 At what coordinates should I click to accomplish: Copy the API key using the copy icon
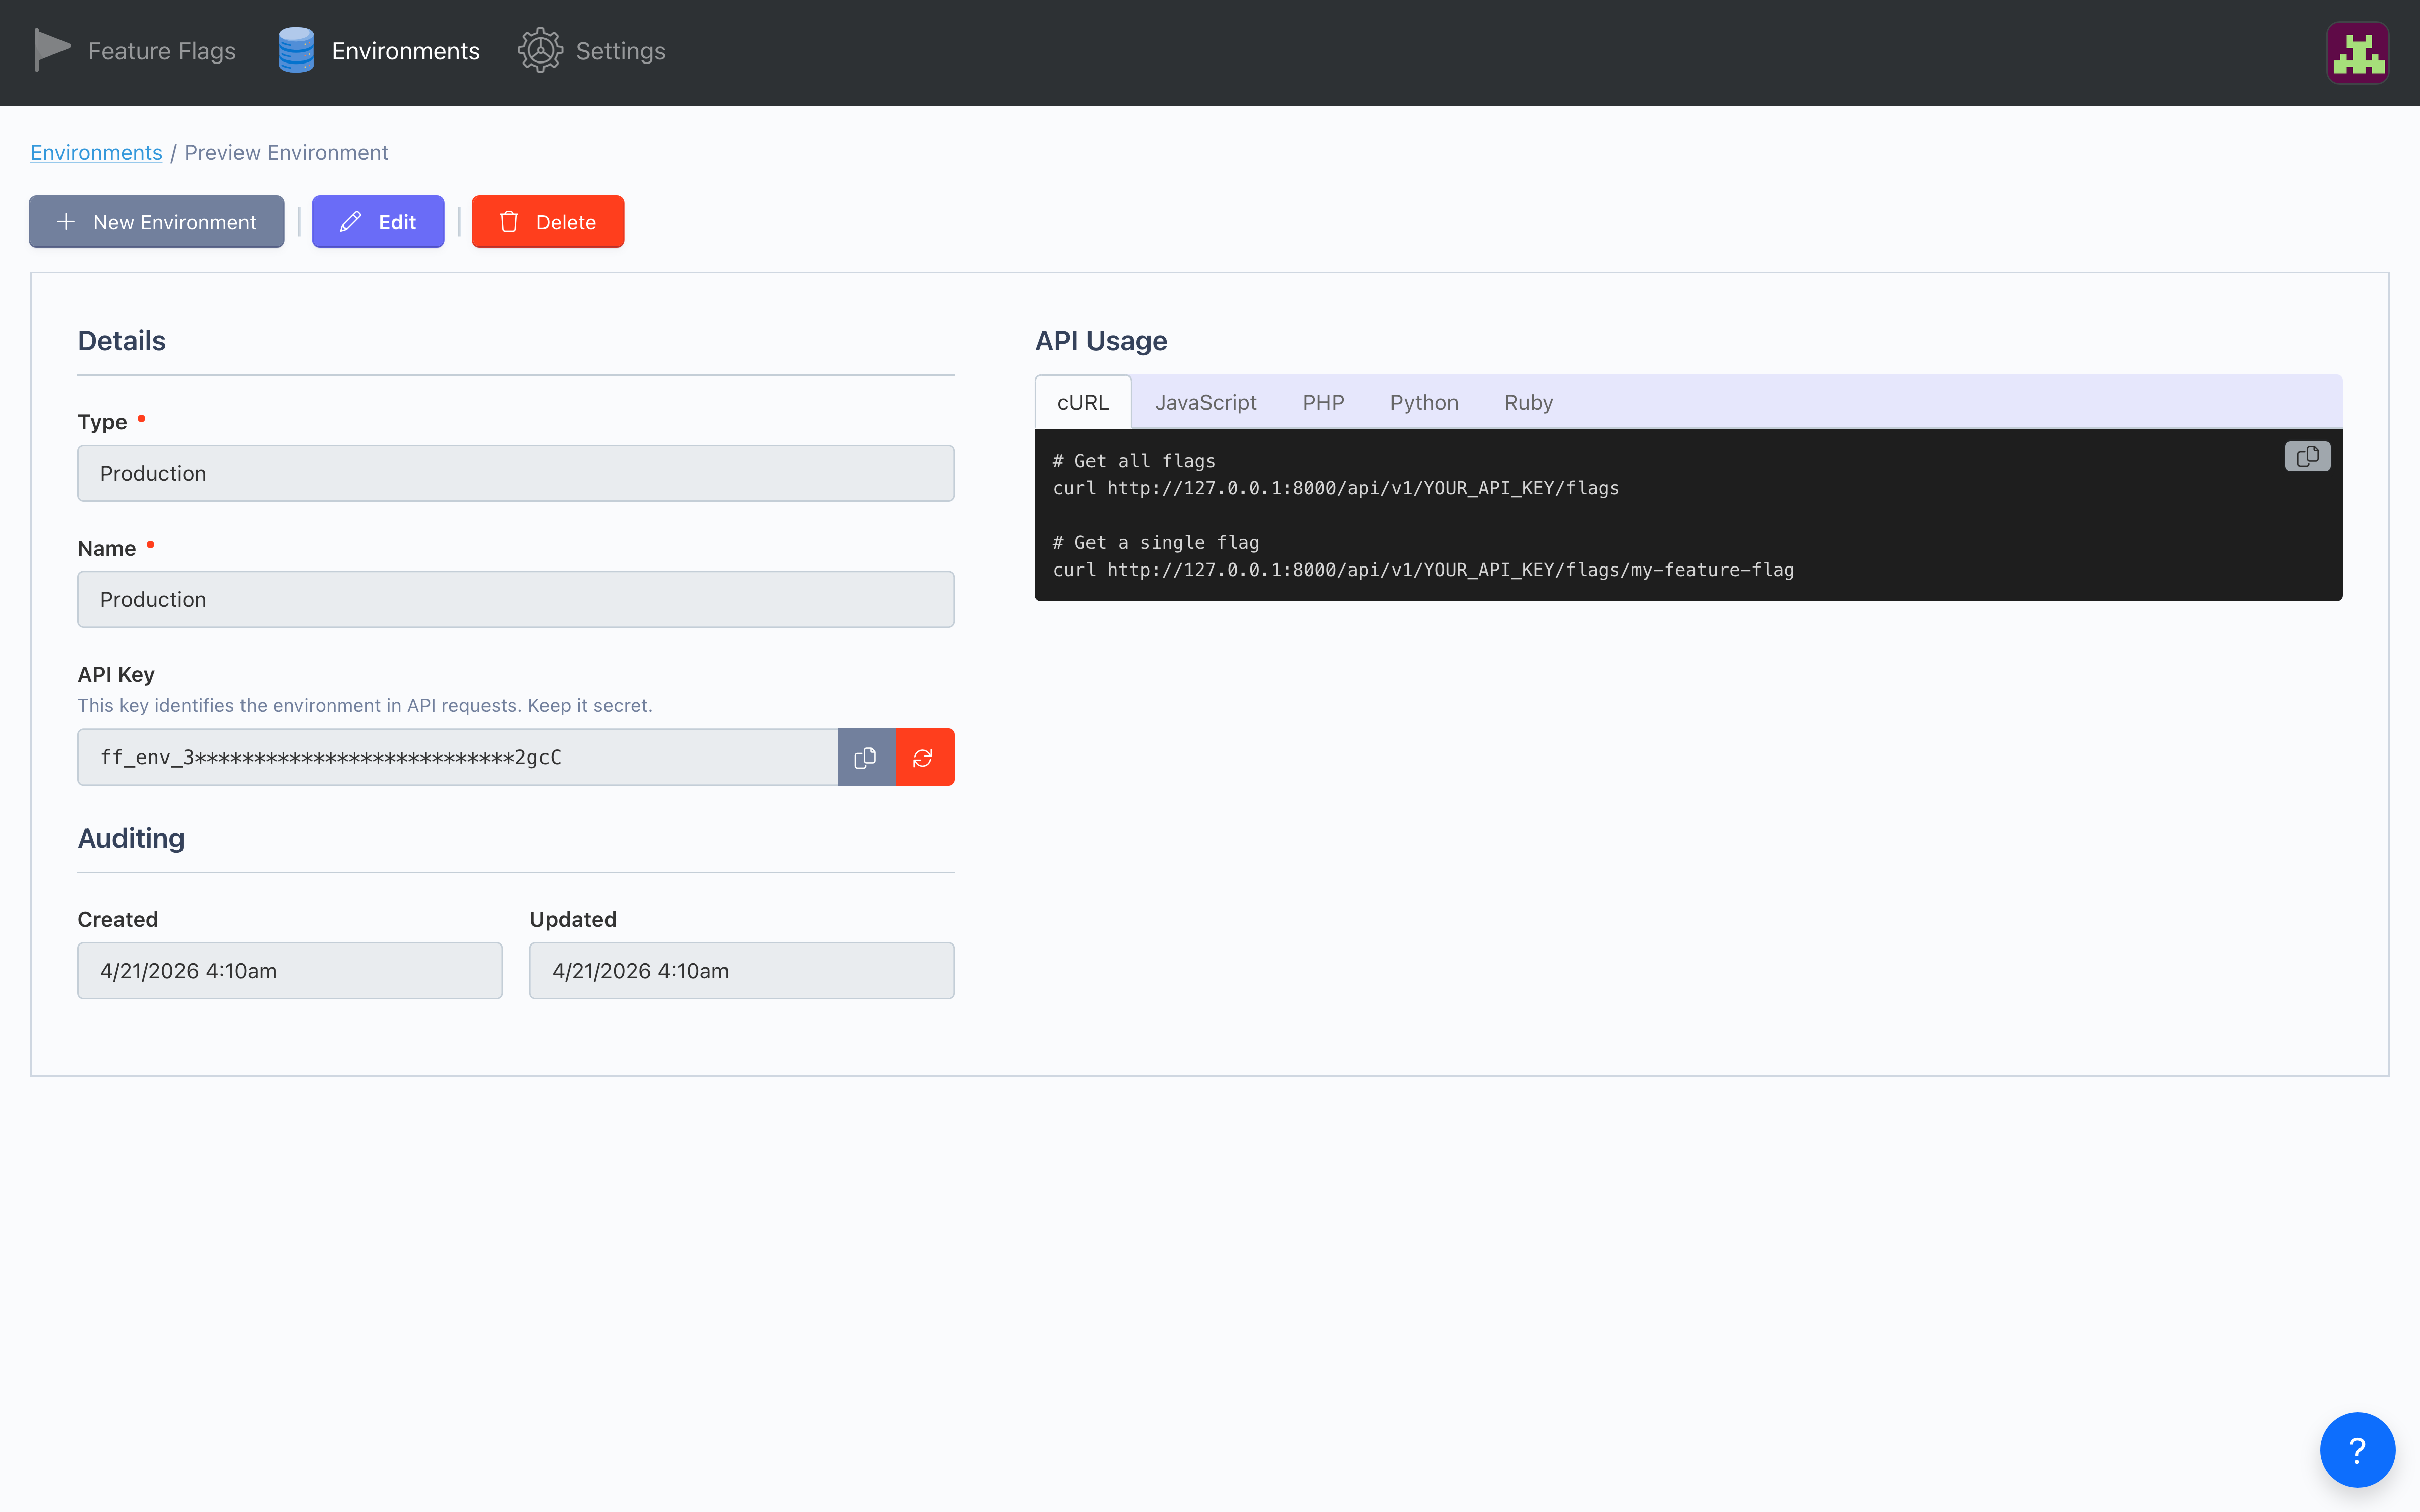coord(864,757)
